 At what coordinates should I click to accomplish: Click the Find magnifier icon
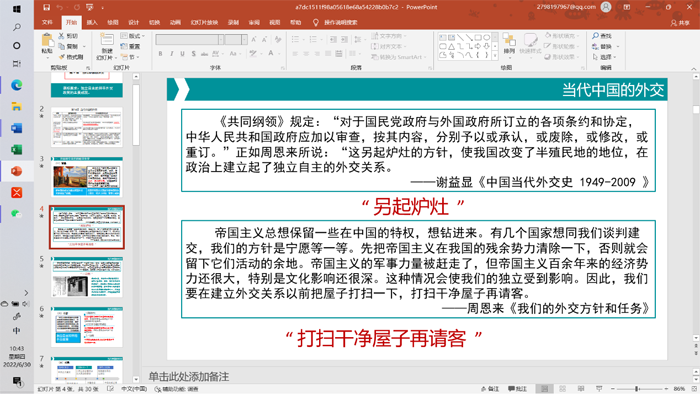tap(596, 36)
